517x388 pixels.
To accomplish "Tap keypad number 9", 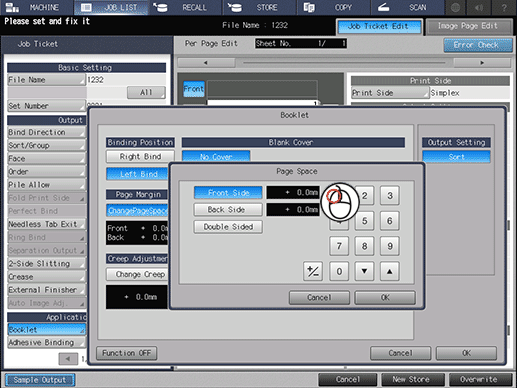I will 390,246.
